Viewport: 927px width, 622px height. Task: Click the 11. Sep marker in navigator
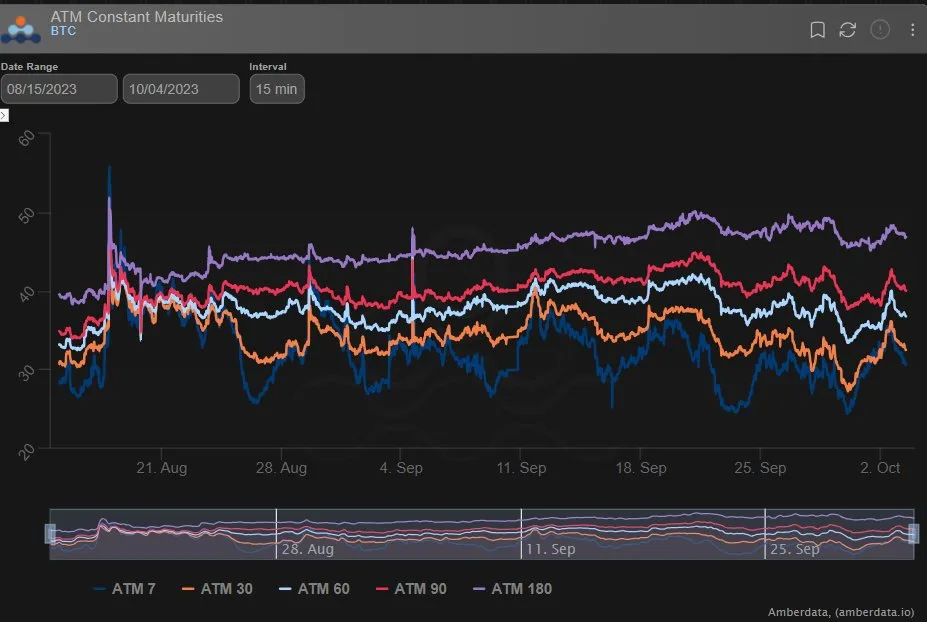tap(550, 549)
